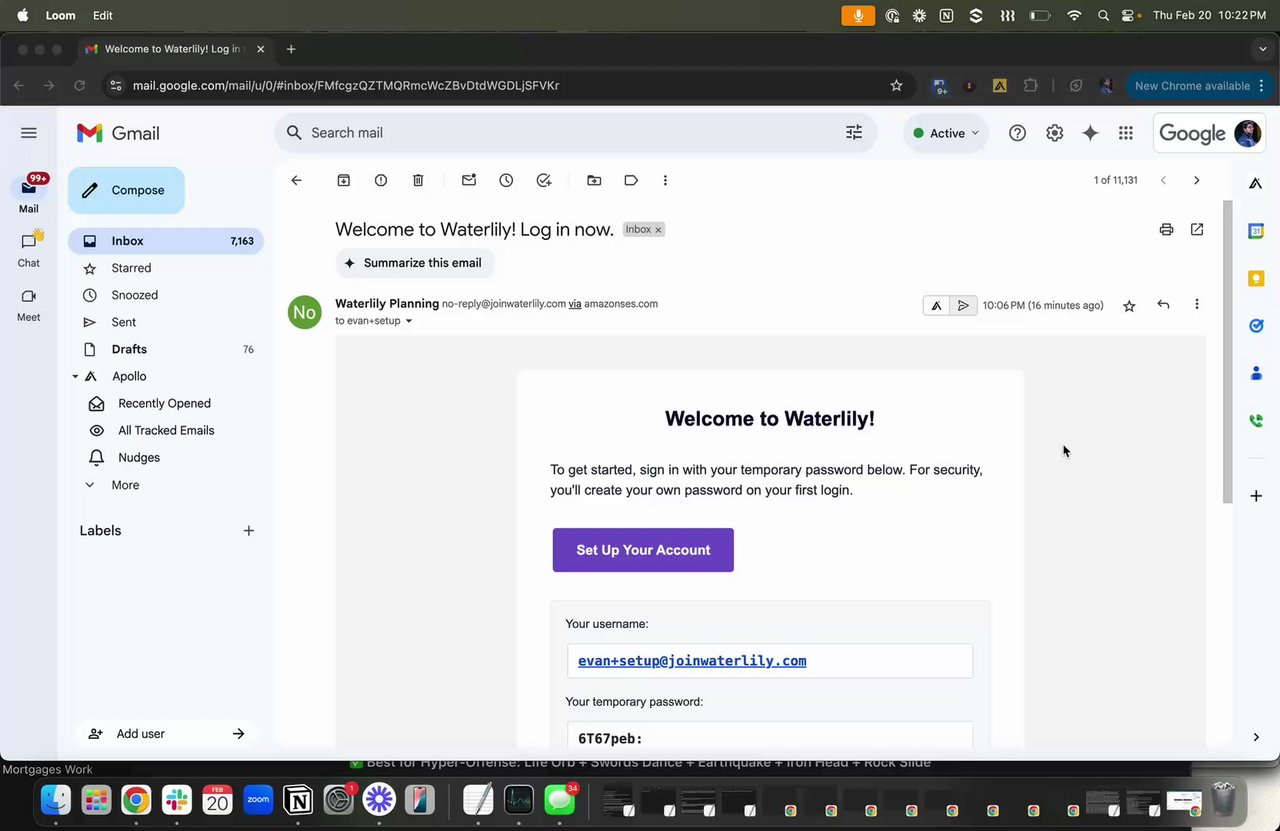The height and width of the screenshot is (831, 1280).
Task: Mark email as unread
Action: pos(469,180)
